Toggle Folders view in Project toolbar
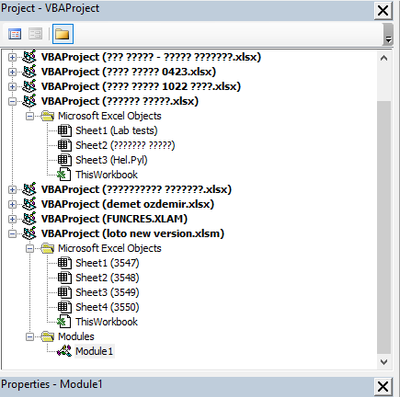Image resolution: width=400 pixels, height=397 pixels. (x=63, y=34)
